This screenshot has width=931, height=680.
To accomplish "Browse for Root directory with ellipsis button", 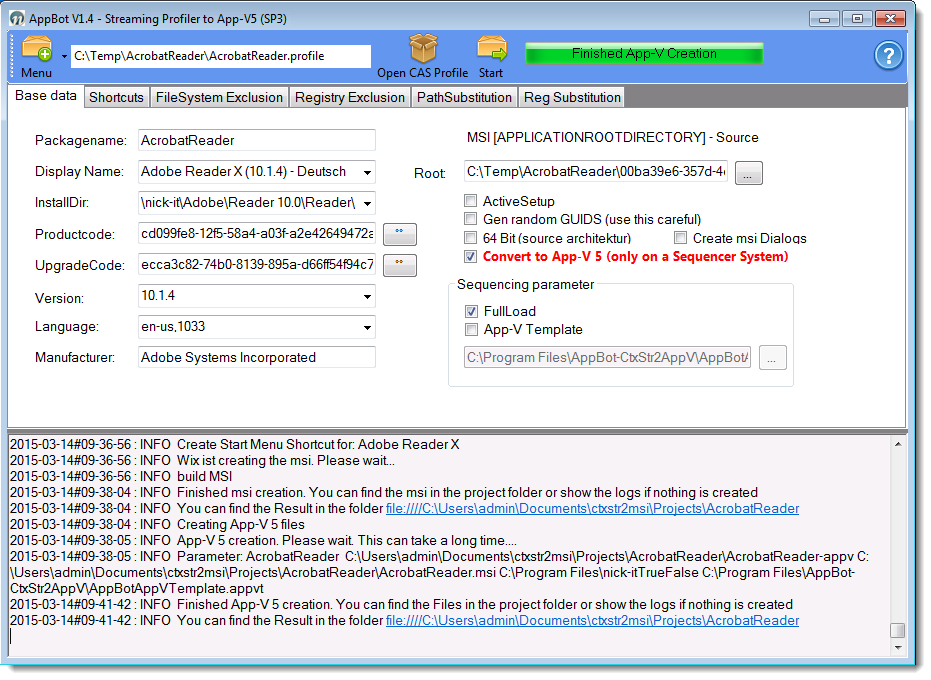I will click(x=748, y=173).
